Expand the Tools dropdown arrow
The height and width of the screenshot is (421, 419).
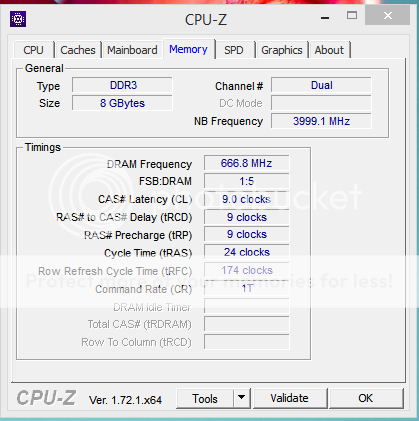tap(242, 398)
